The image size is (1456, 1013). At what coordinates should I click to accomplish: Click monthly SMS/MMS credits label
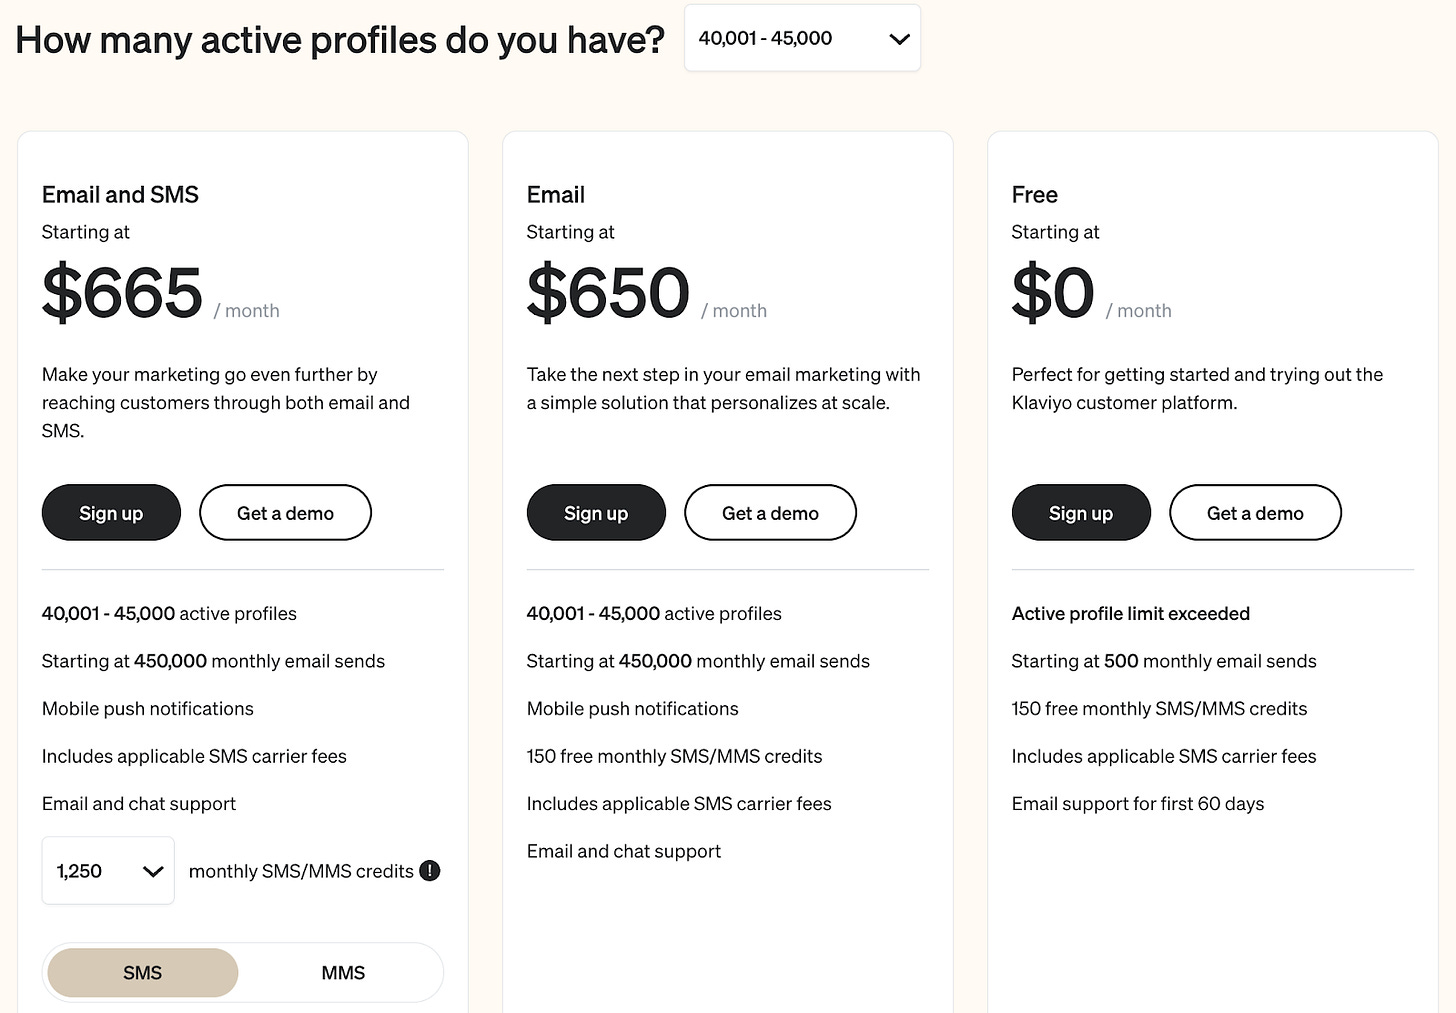tap(301, 872)
